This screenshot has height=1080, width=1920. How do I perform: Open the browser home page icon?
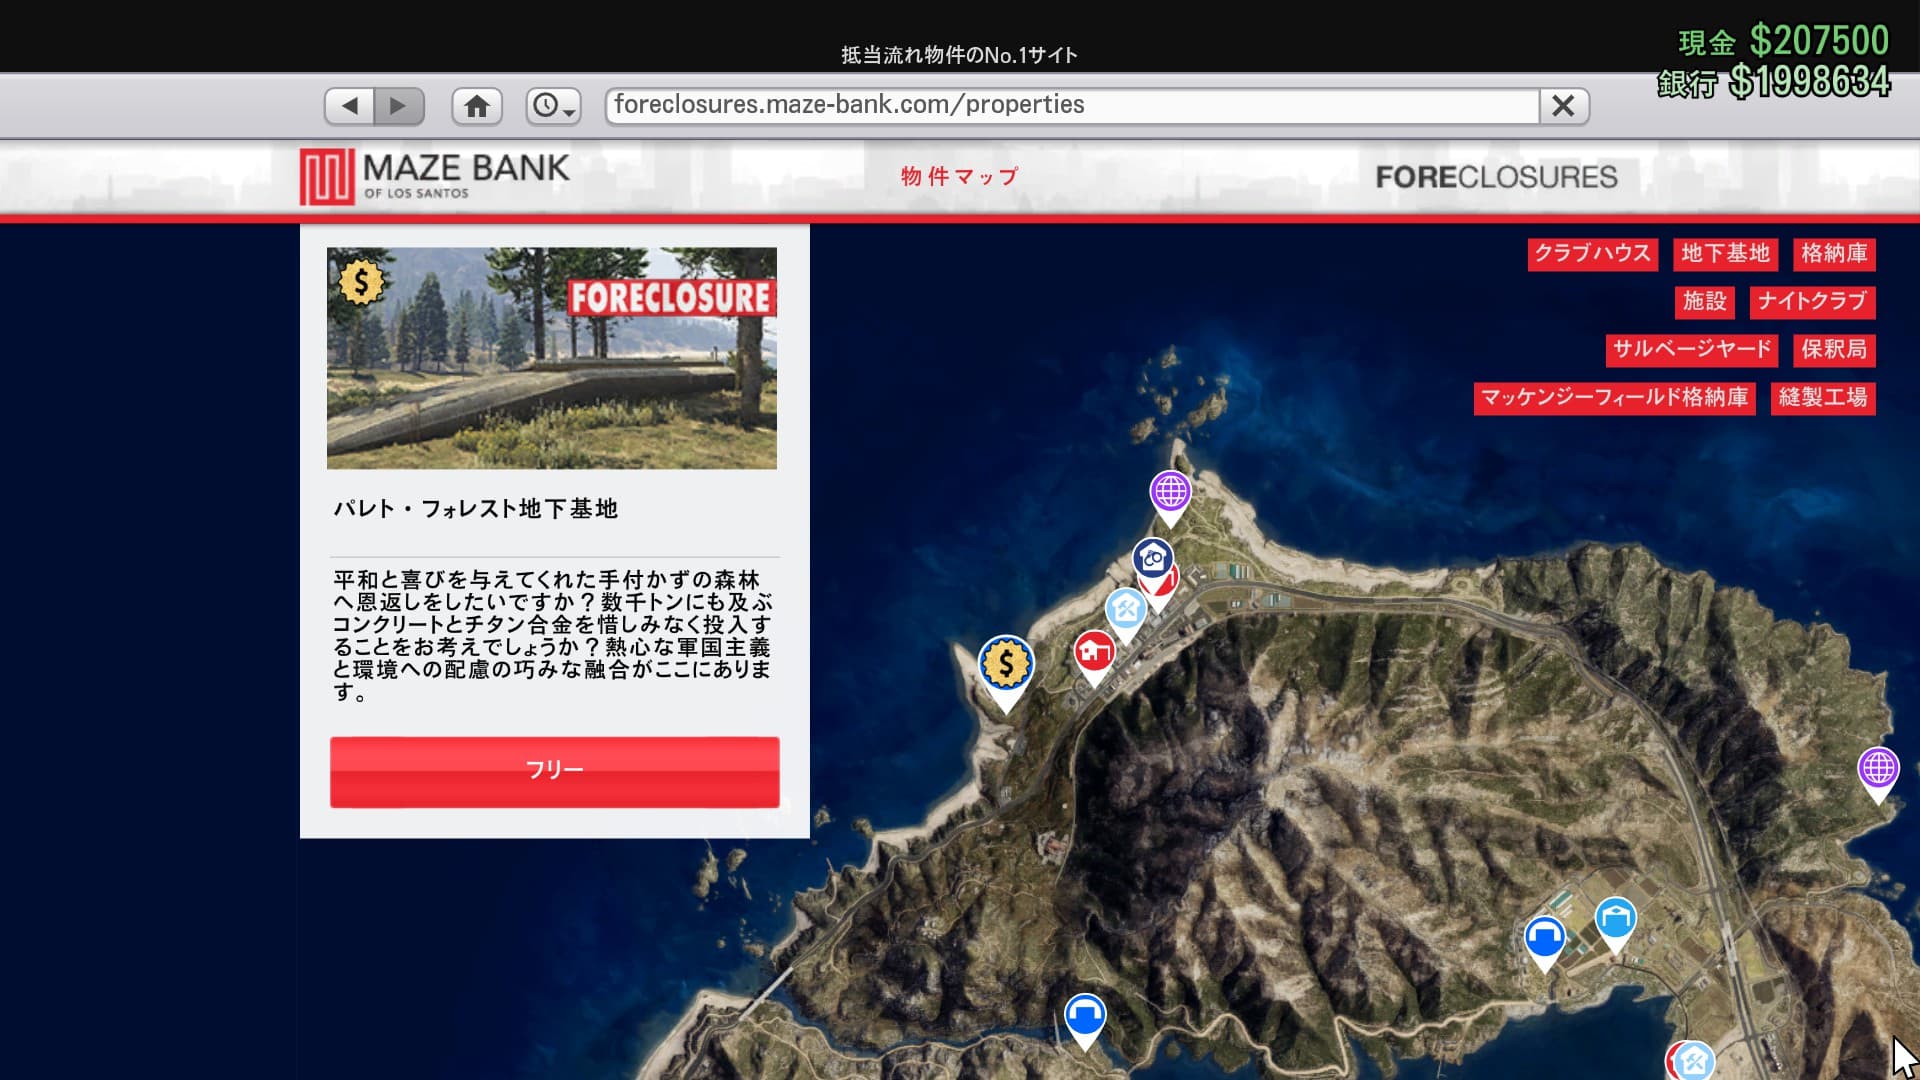pyautogui.click(x=477, y=106)
